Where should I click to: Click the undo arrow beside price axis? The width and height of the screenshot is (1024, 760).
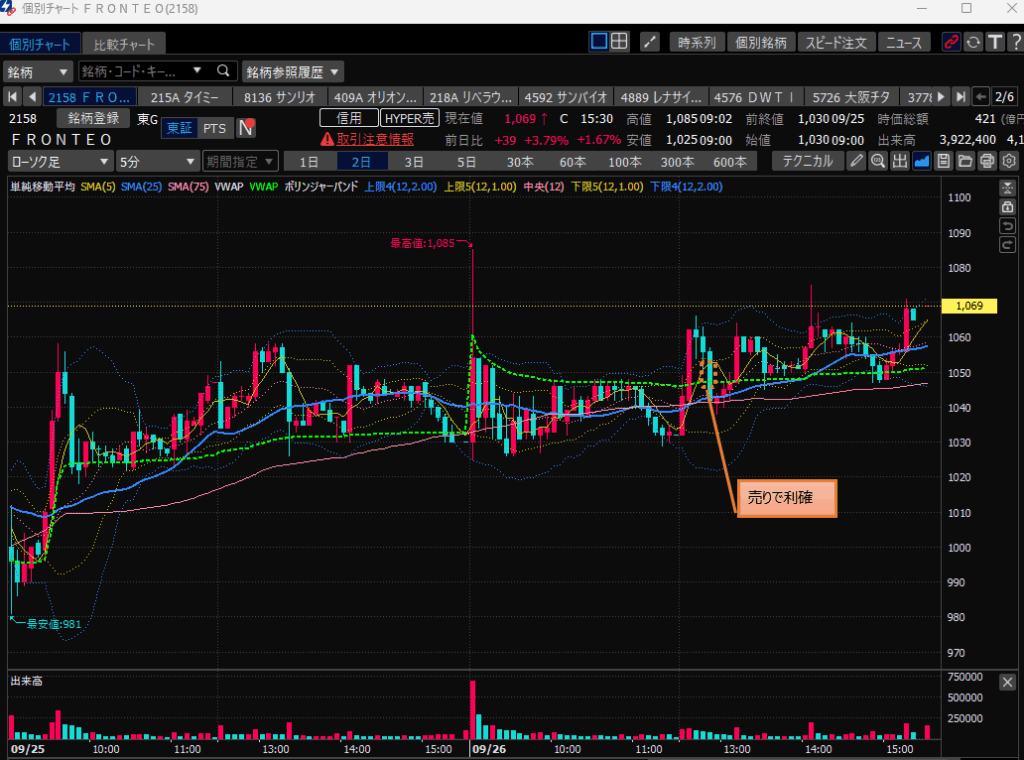[1008, 224]
